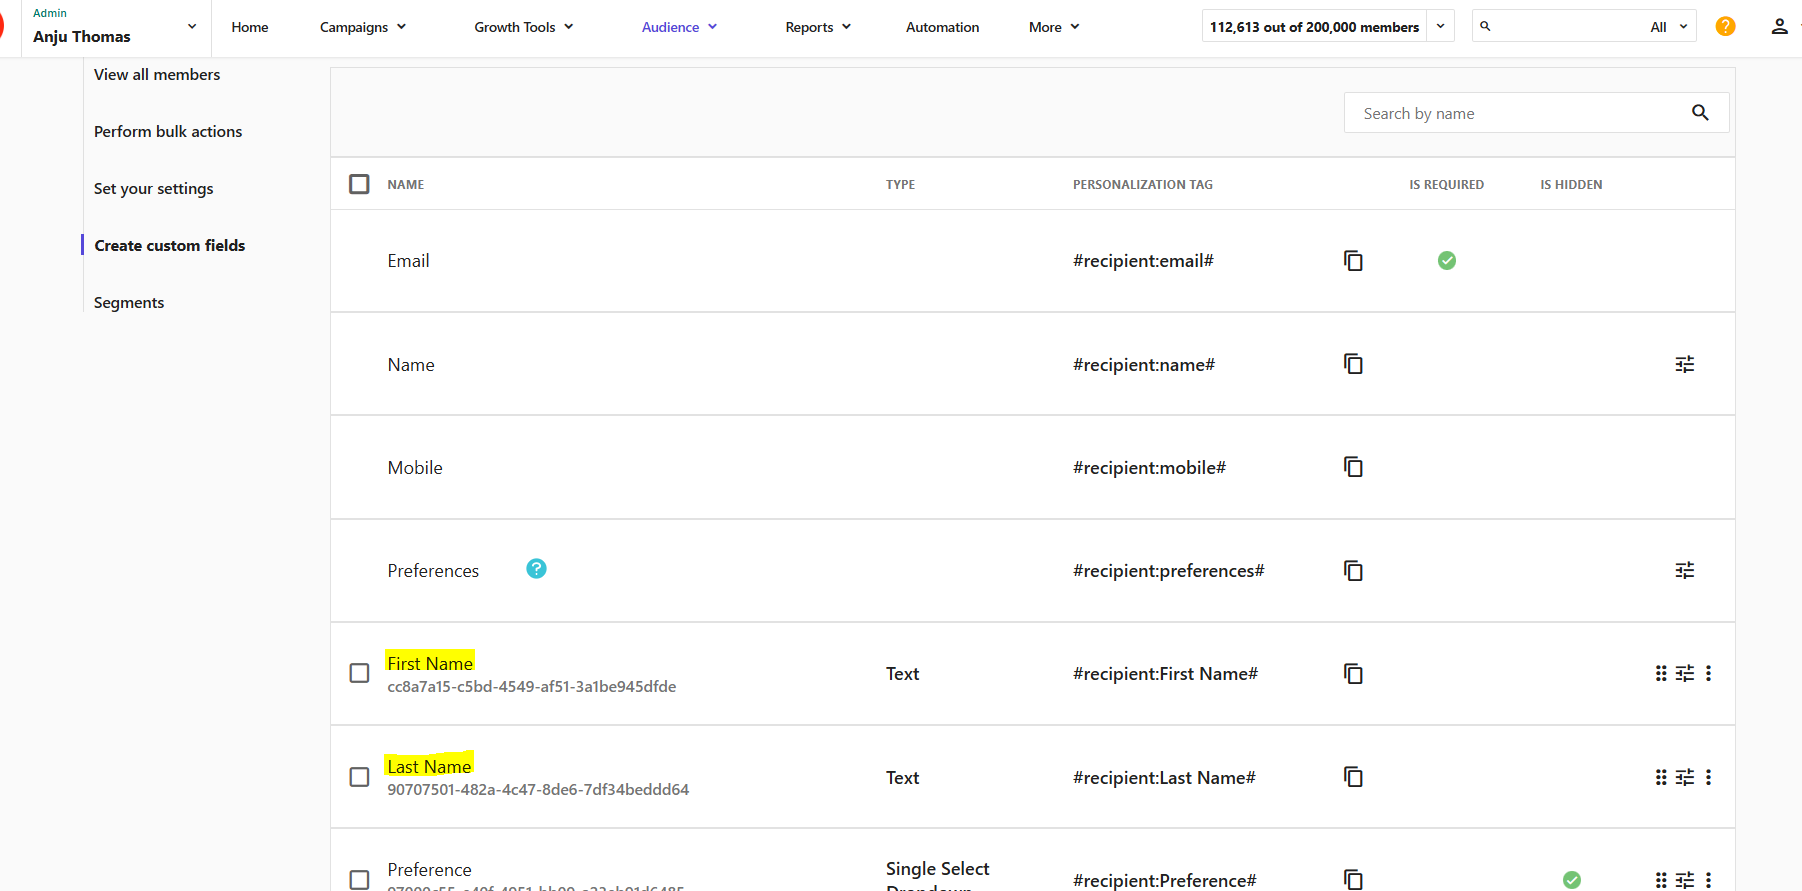Click the ID cc8a7a15-c5bd-4549-af51-3a1be945dfde
This screenshot has height=891, width=1802.
(532, 686)
